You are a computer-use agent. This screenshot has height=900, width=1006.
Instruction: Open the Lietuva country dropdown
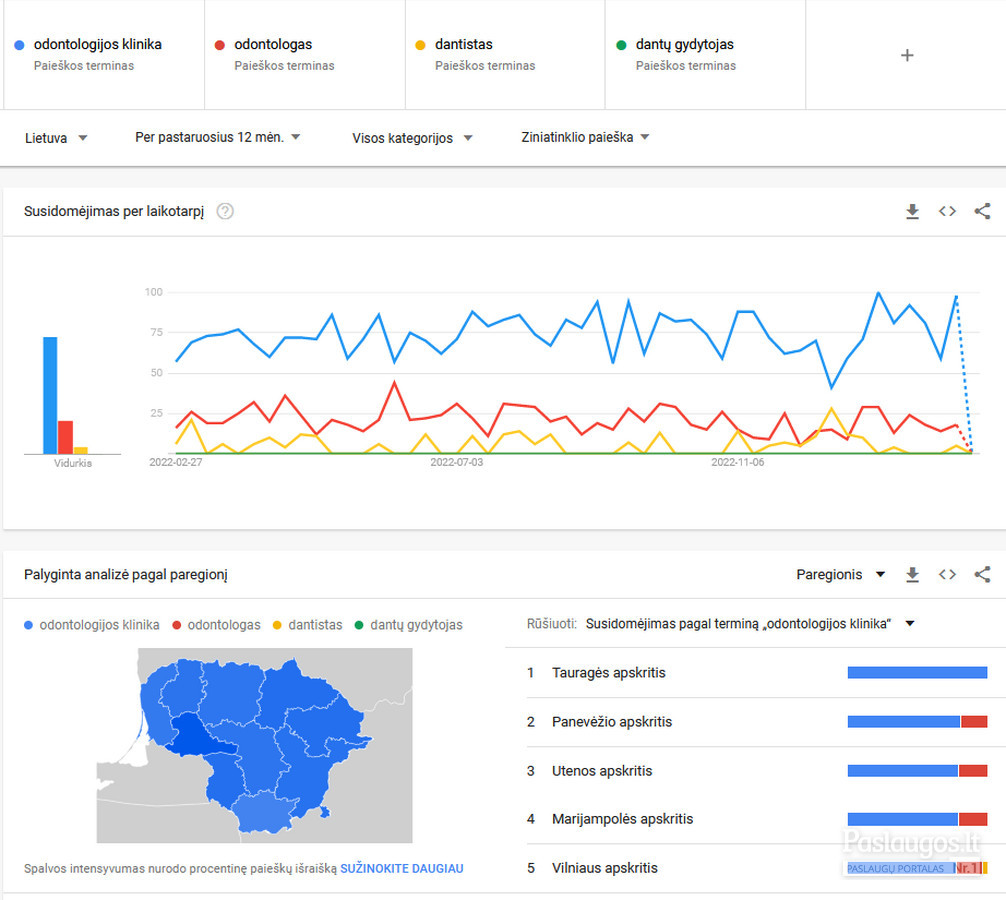coord(56,138)
